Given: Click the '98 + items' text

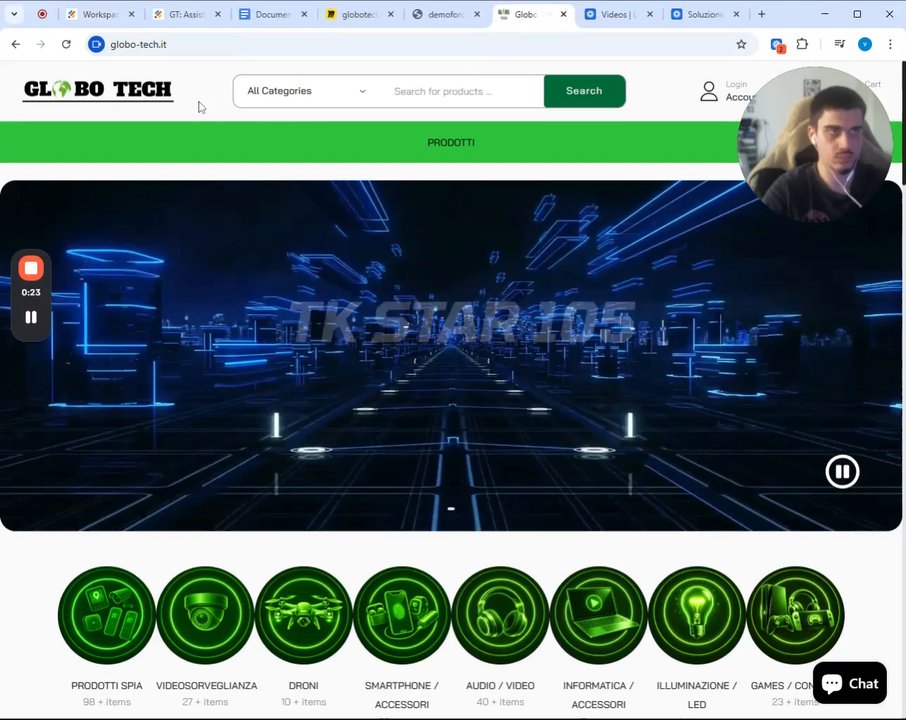Looking at the screenshot, I should click(107, 702).
